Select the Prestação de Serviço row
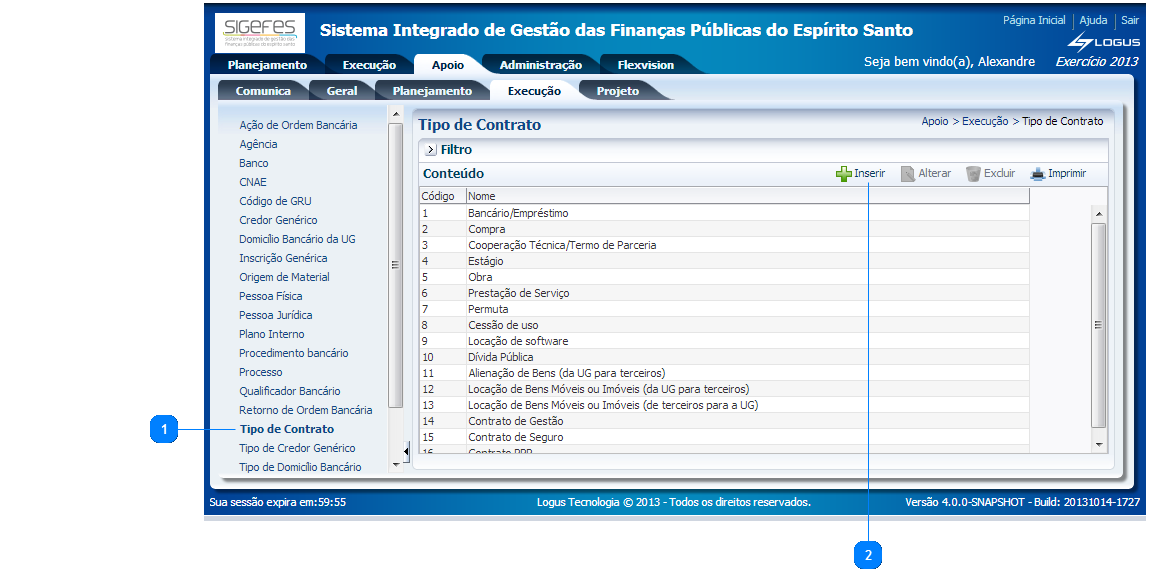 518,293
